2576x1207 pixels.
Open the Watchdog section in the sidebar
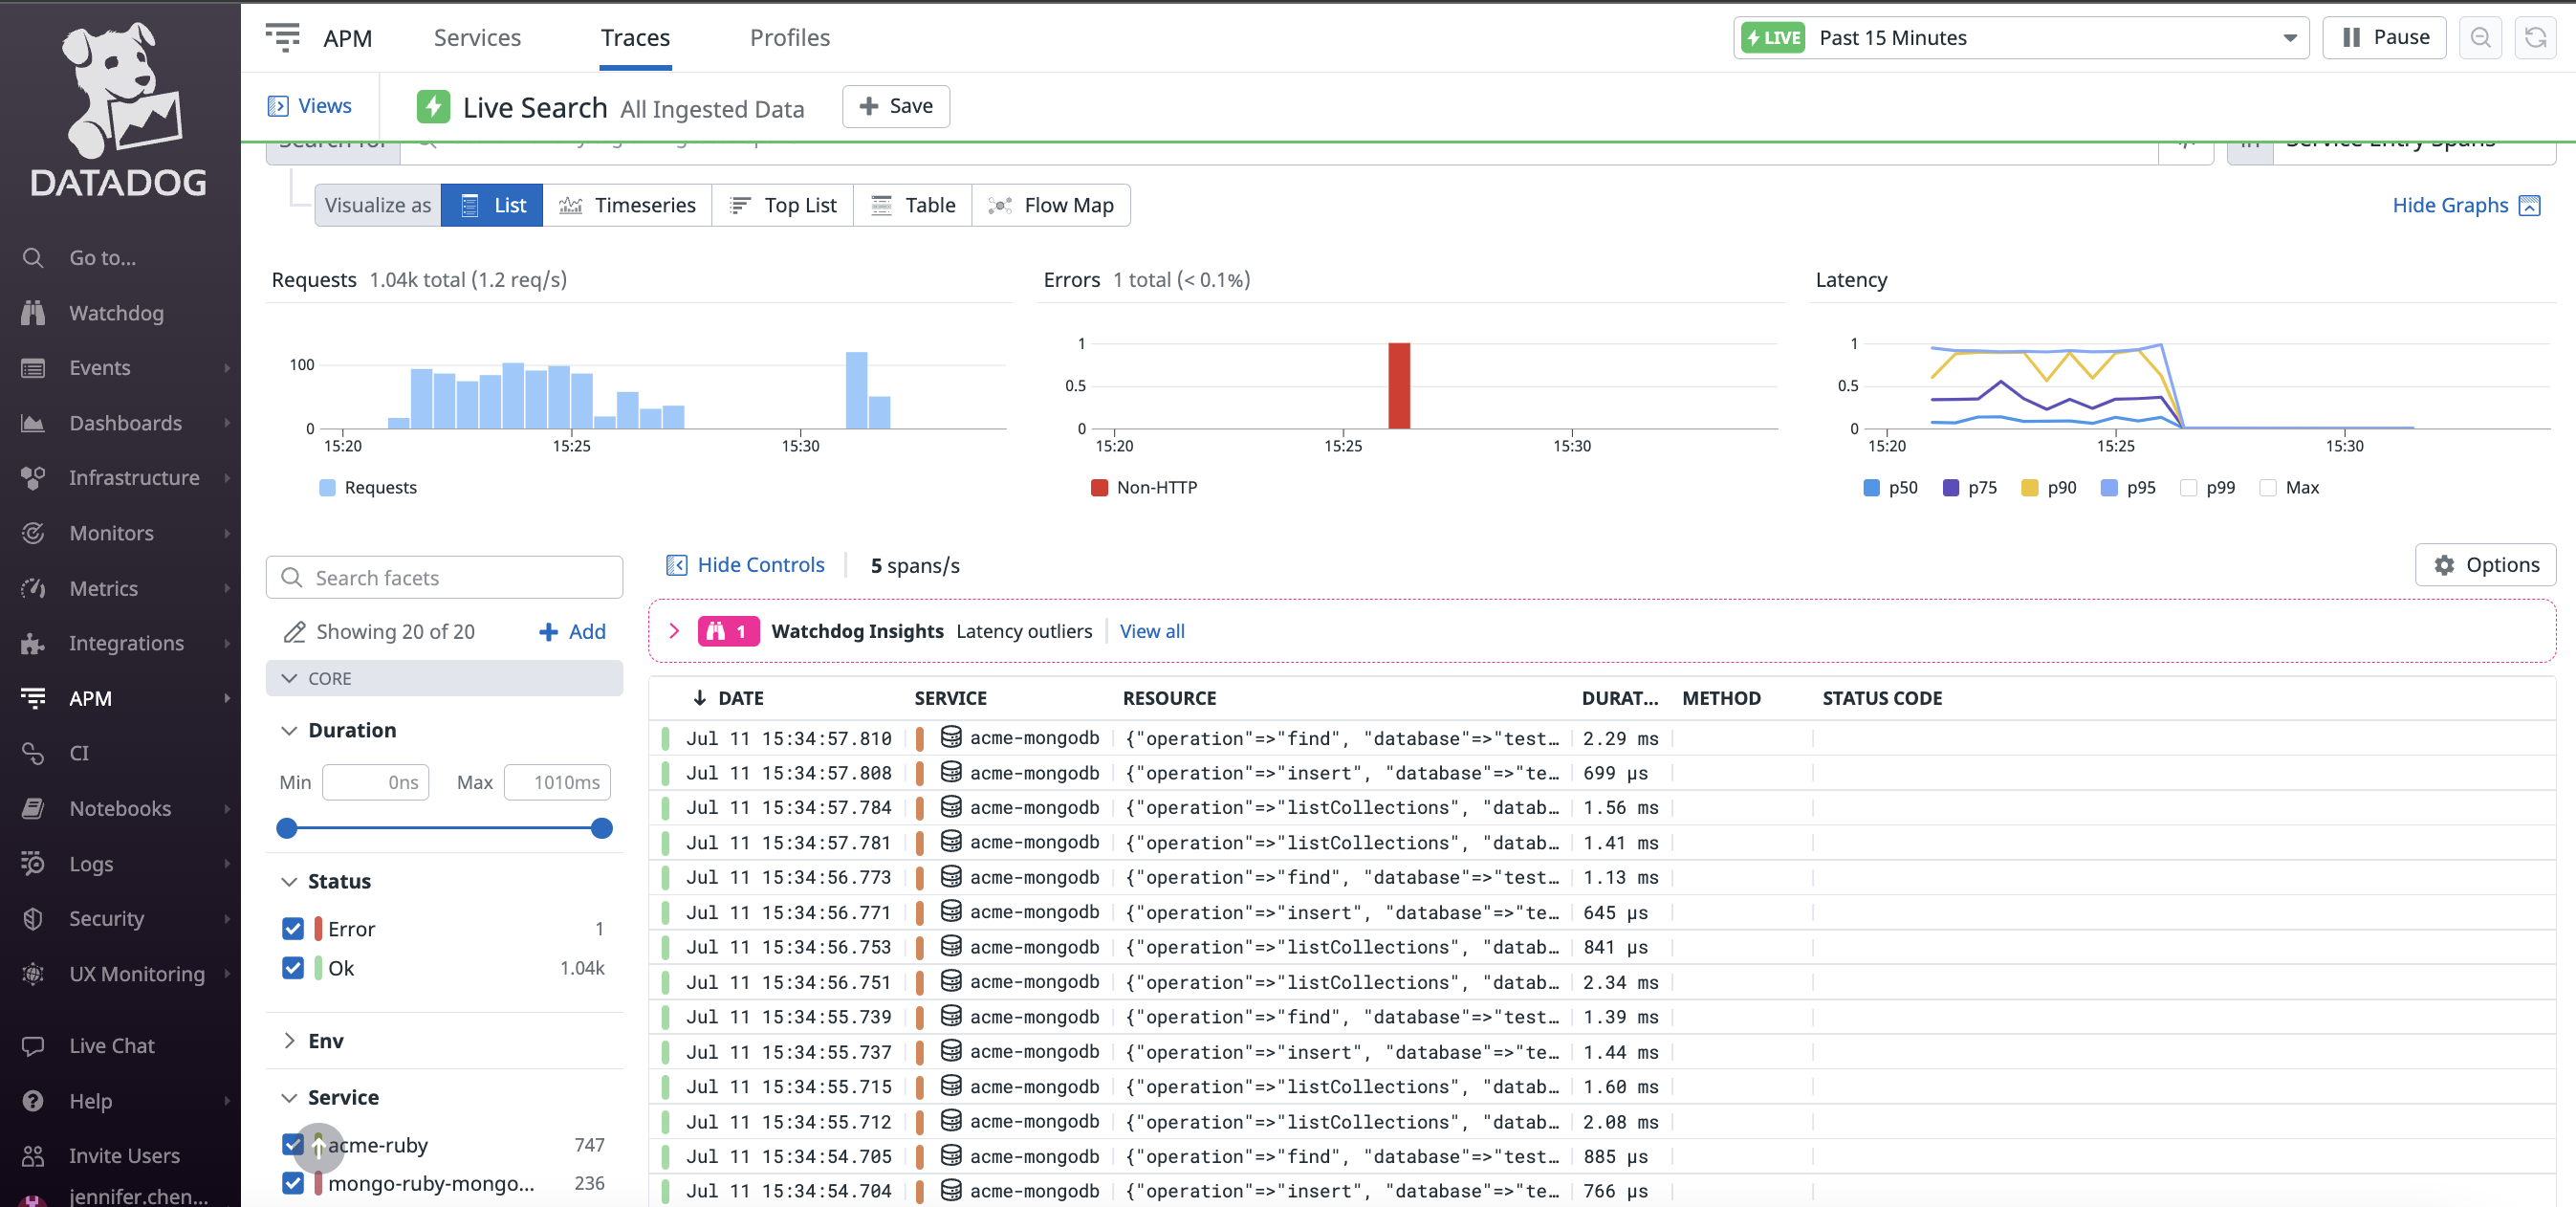(x=116, y=312)
